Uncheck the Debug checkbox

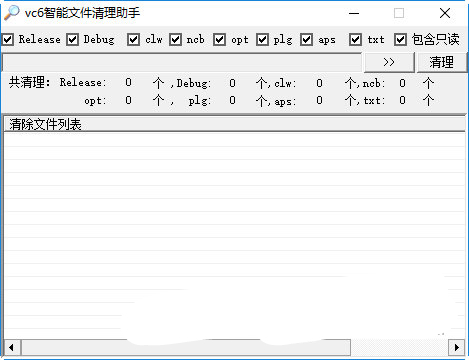[x=72, y=40]
